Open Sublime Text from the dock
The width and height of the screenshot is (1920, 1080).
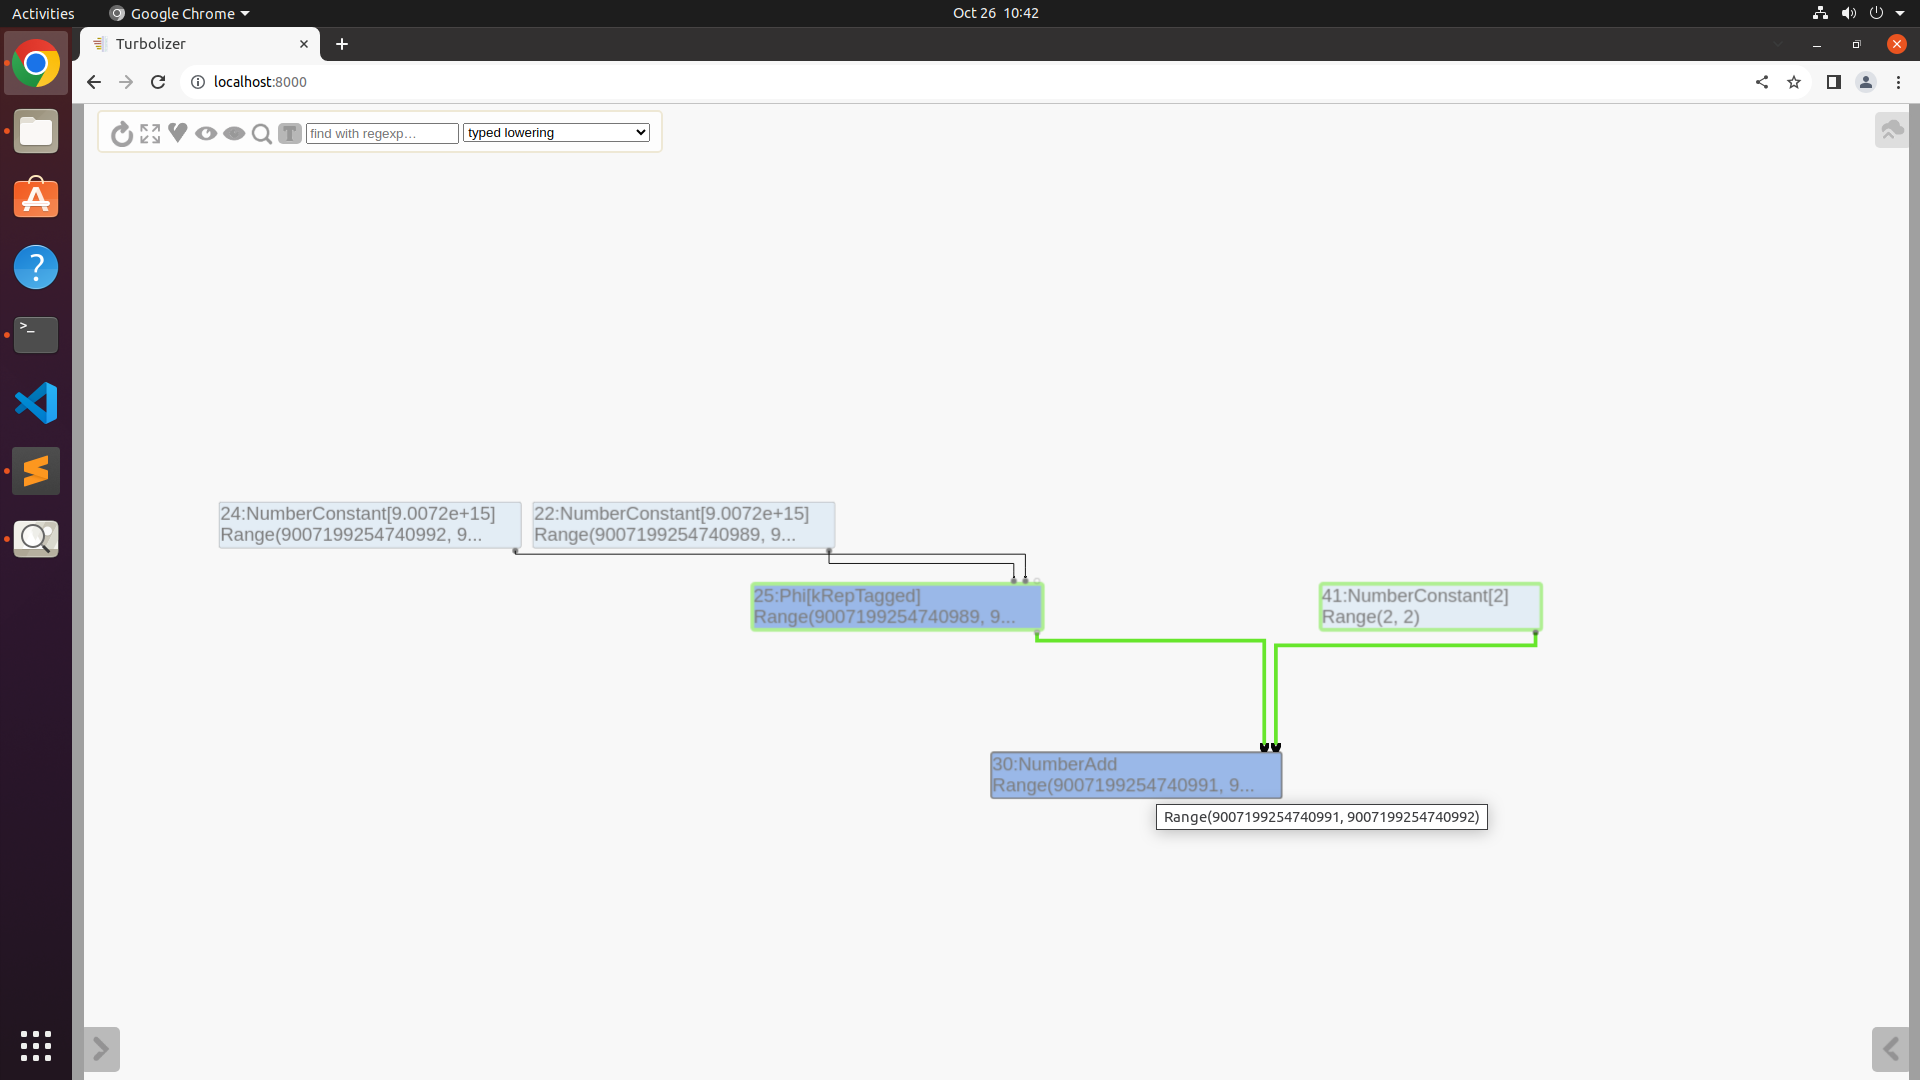36,471
